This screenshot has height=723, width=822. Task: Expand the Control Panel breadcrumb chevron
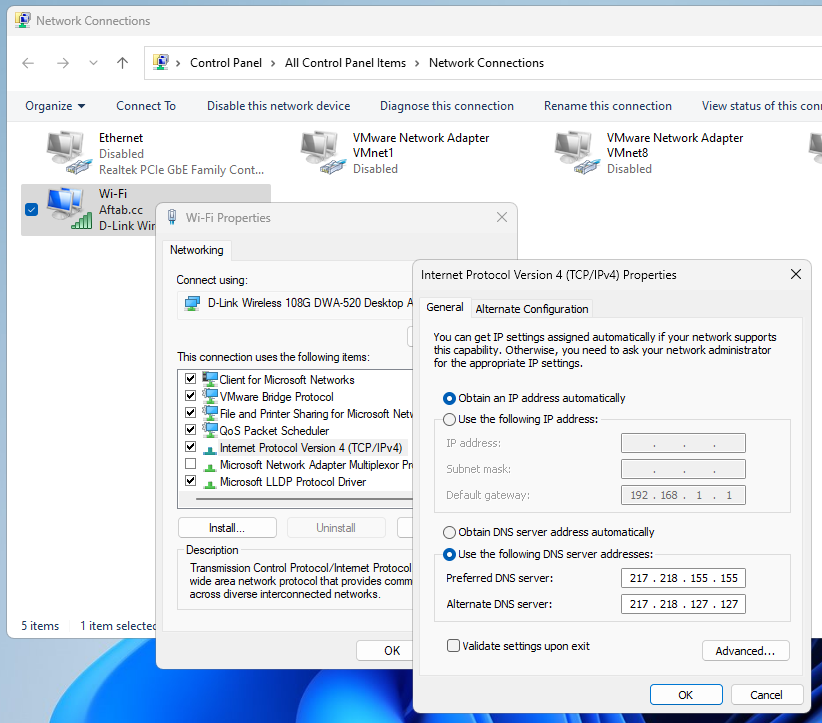tap(179, 63)
